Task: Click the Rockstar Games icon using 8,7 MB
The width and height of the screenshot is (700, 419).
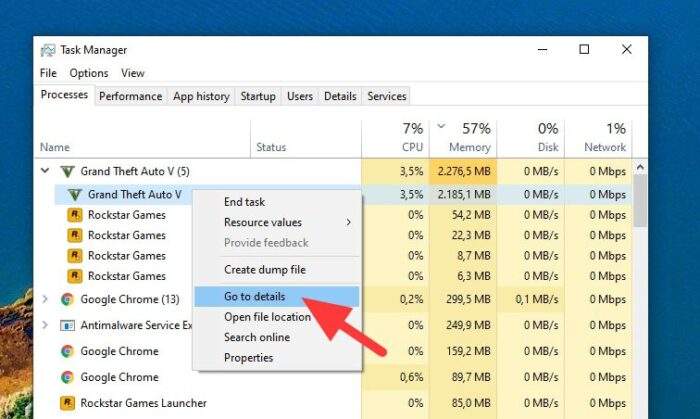Action: 75,256
